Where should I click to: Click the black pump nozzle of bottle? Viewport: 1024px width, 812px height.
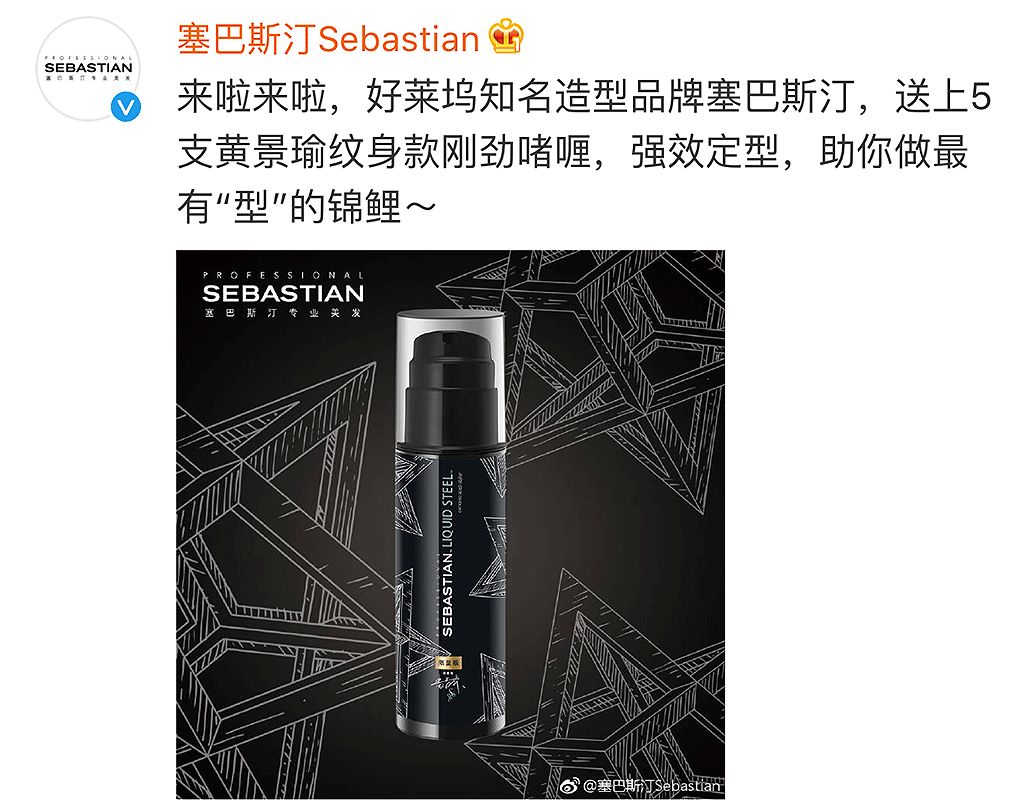pyautogui.click(x=451, y=387)
